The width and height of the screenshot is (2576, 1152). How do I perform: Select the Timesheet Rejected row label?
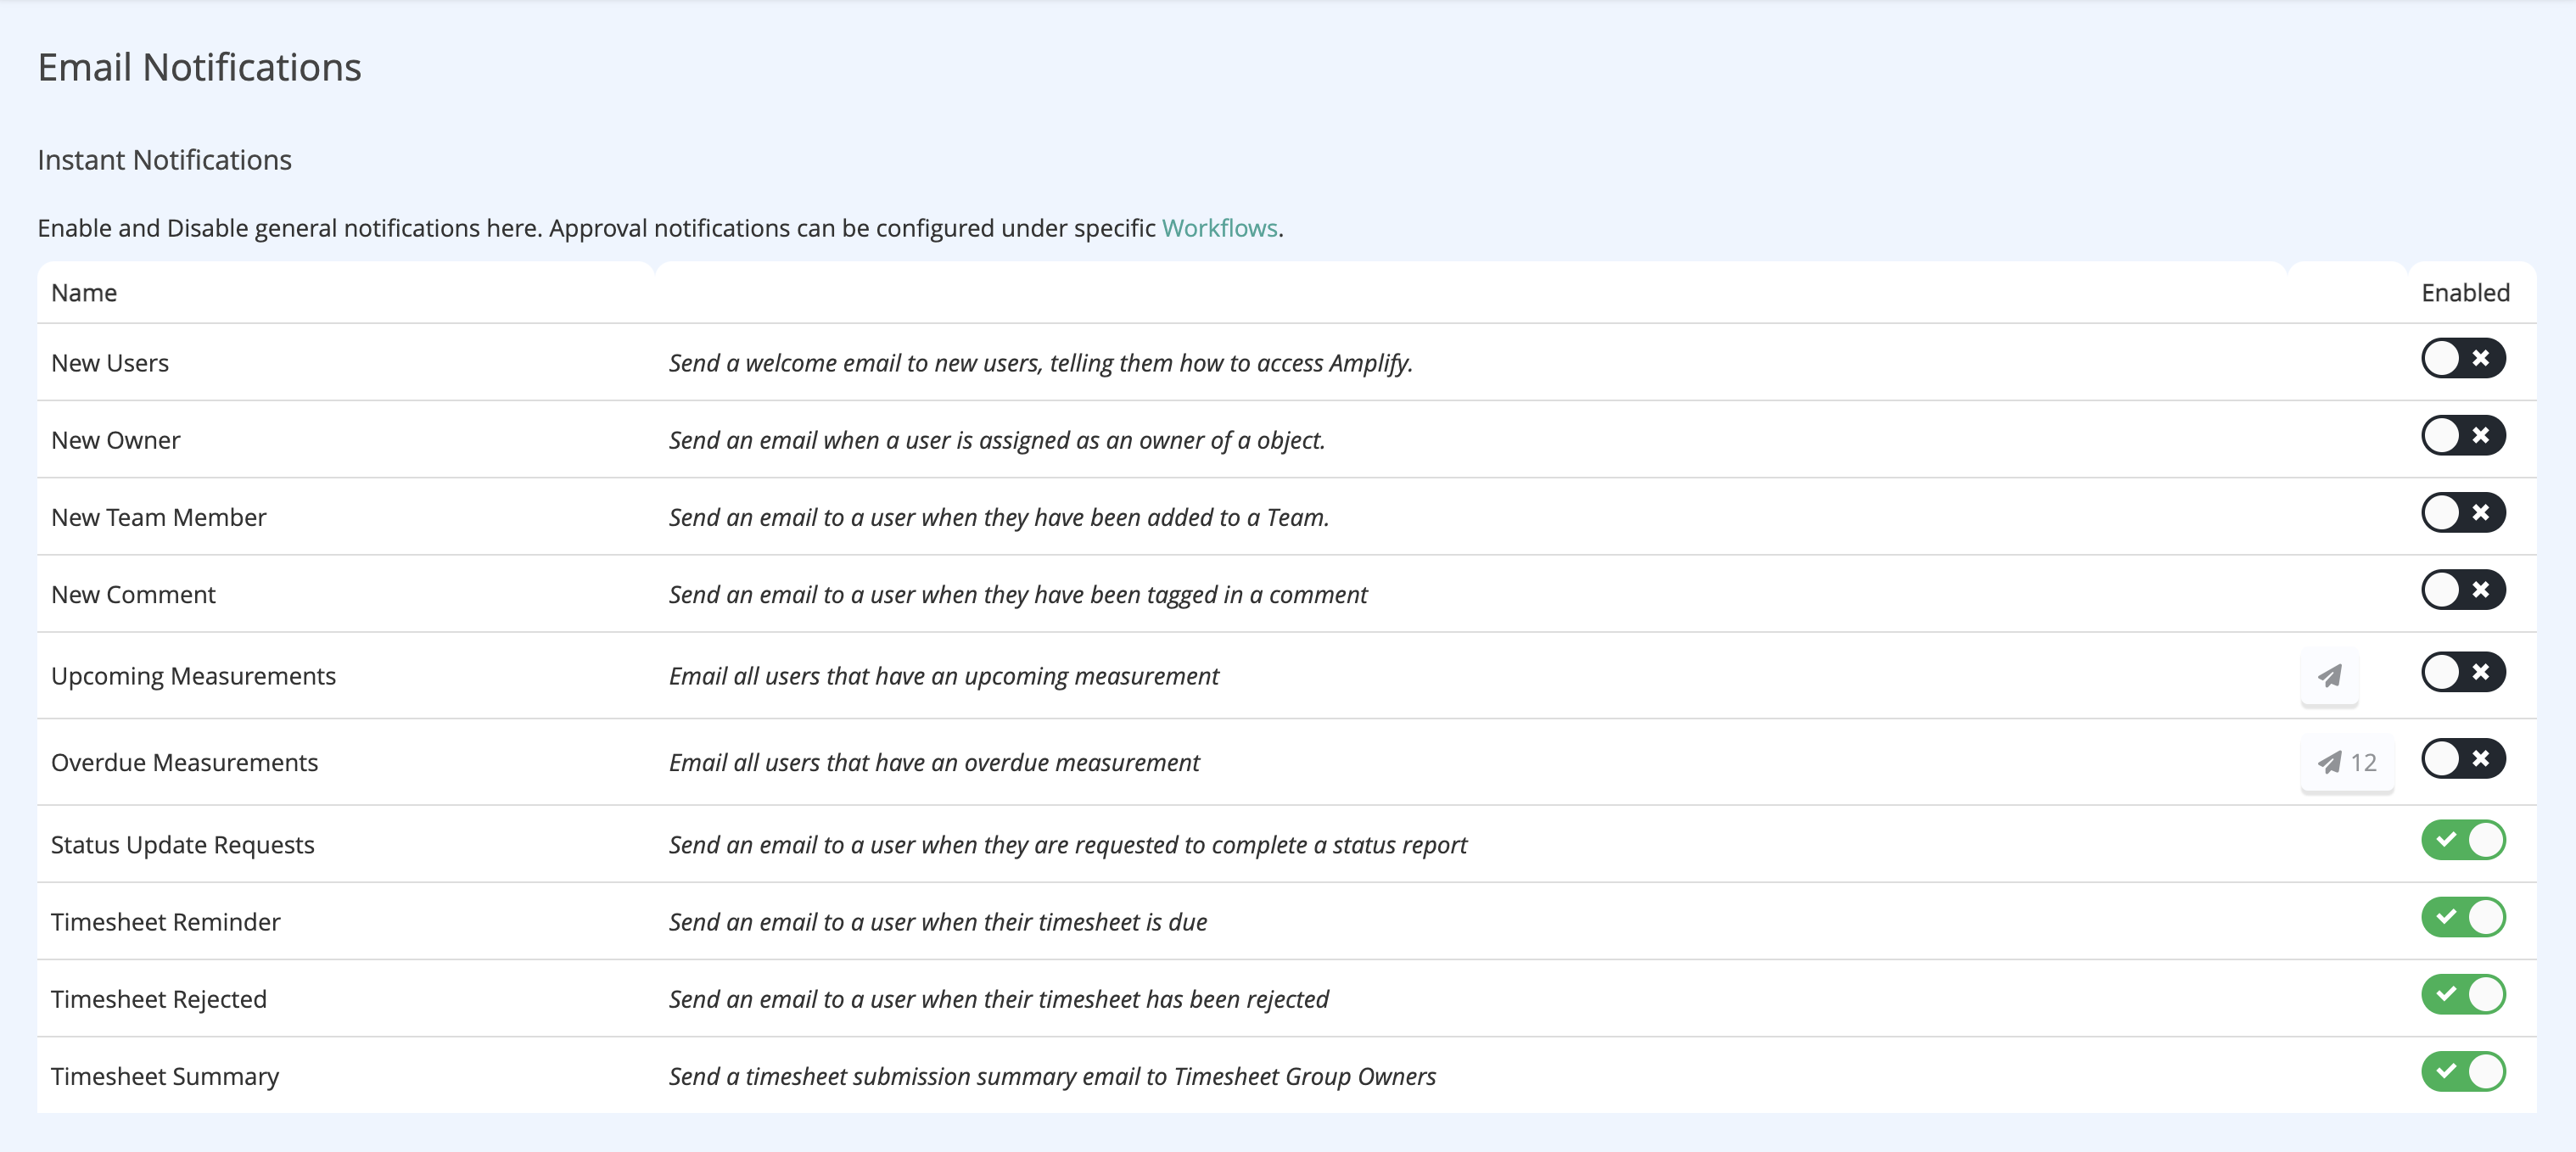tap(158, 999)
